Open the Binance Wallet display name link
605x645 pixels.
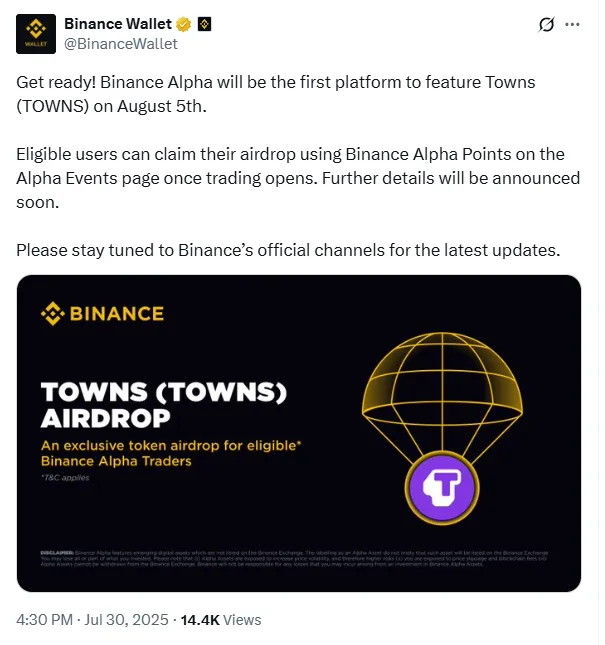click(117, 24)
